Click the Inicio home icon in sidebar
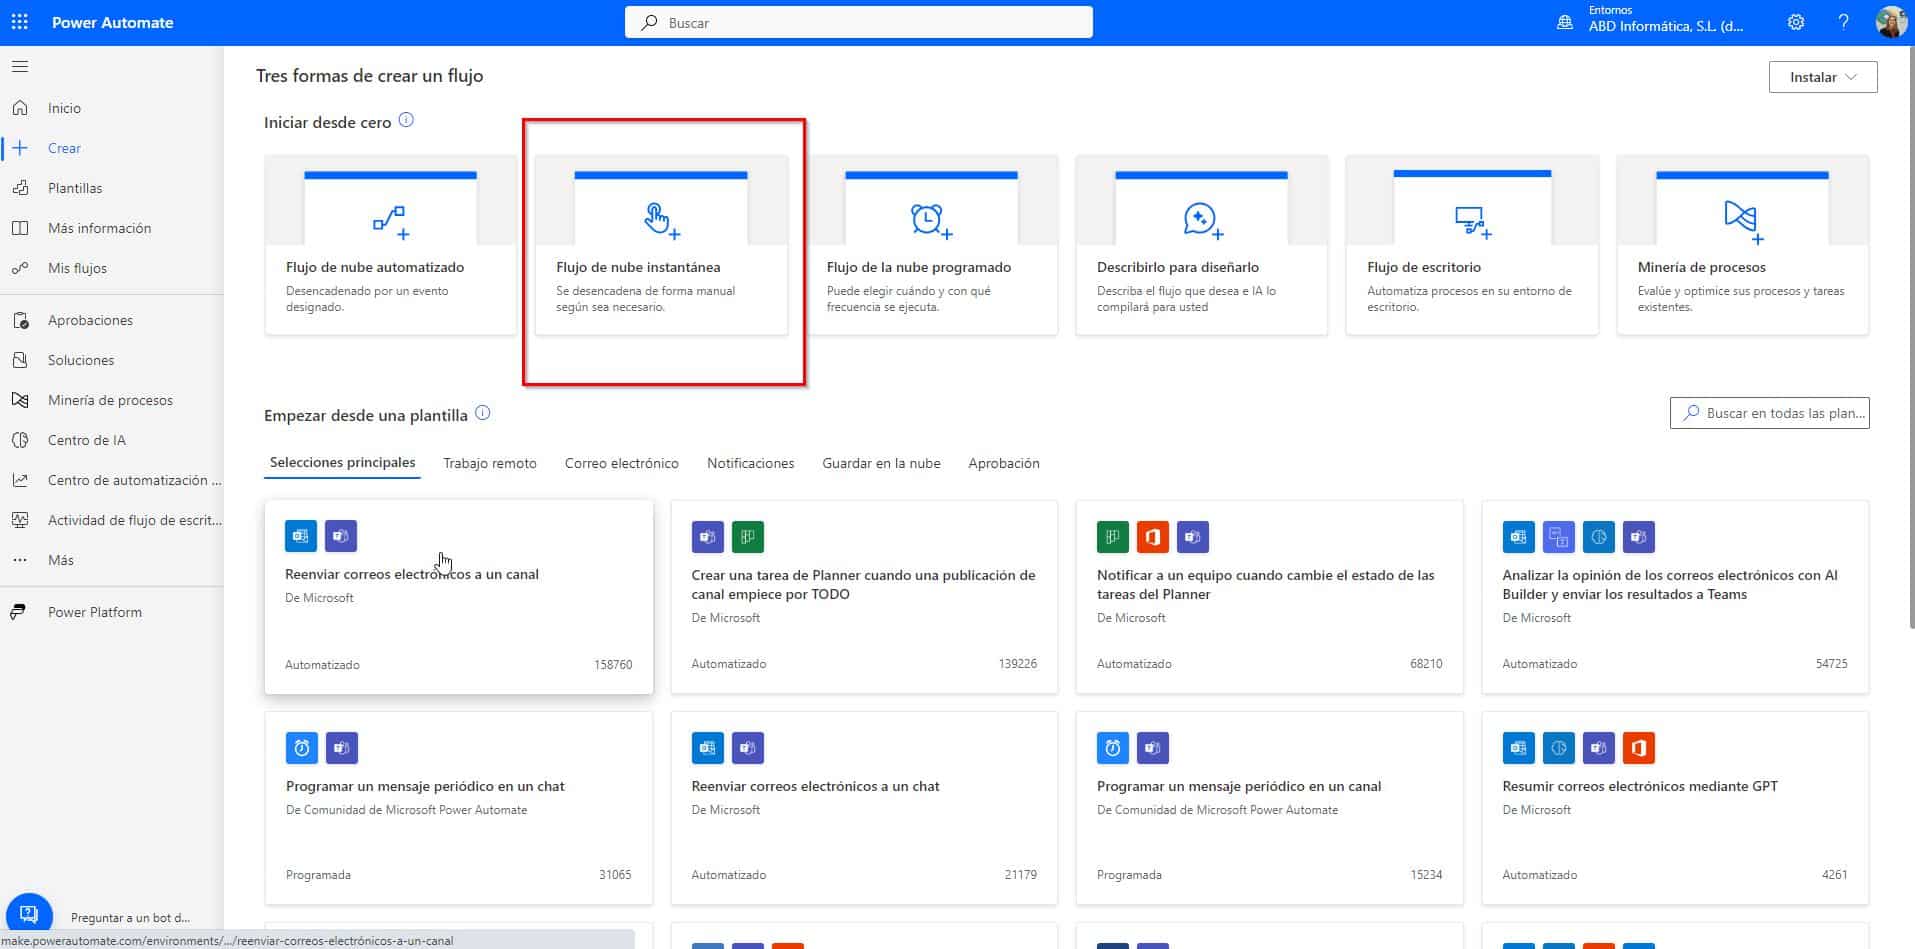The width and height of the screenshot is (1915, 949). (20, 108)
